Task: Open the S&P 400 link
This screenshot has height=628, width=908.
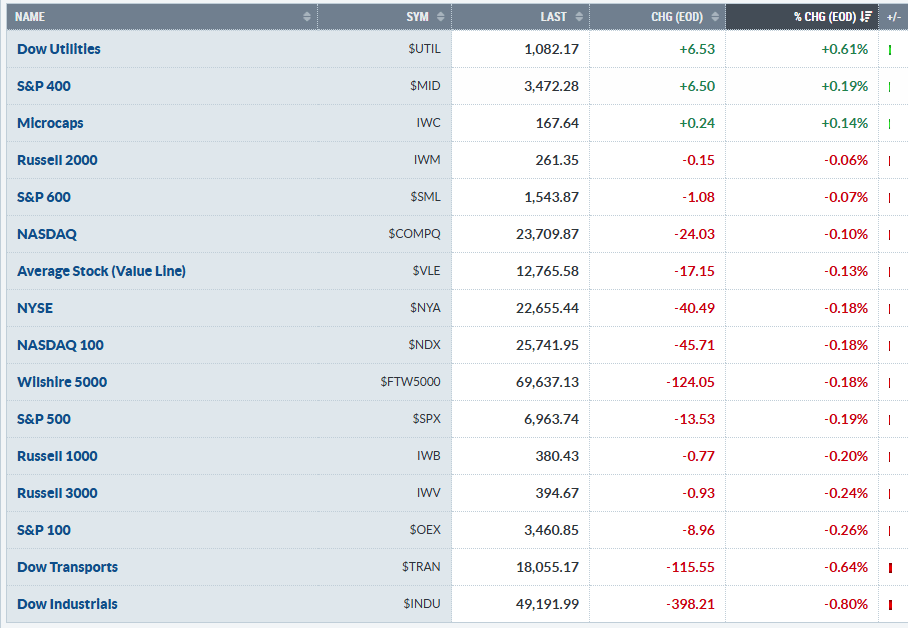Action: [x=44, y=86]
